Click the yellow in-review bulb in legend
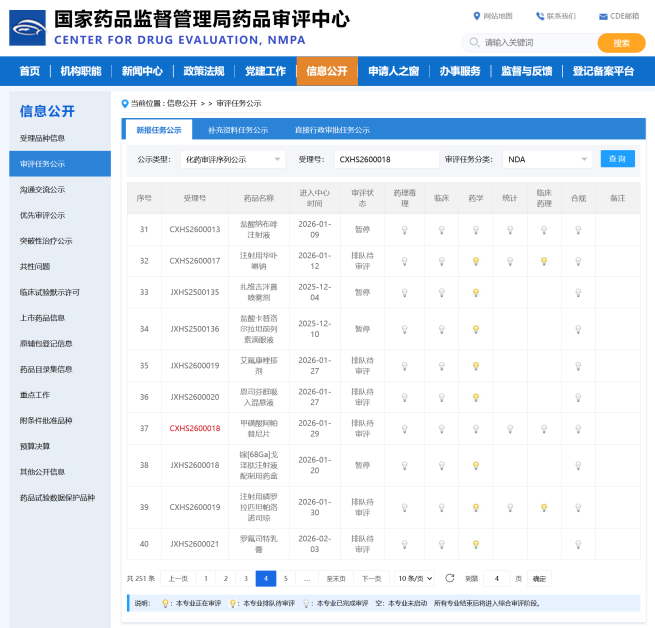Screen dimensions: 655x628 165,603
